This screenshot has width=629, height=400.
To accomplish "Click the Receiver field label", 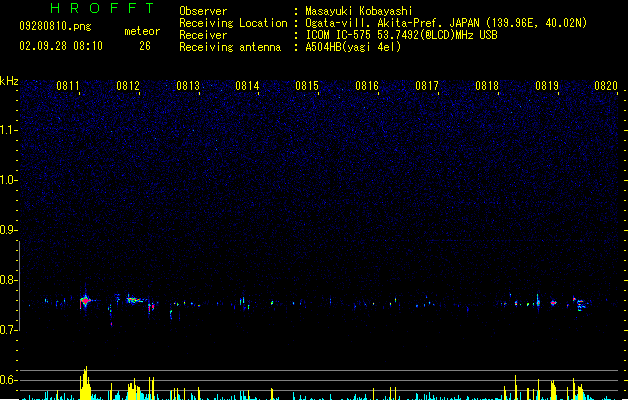I will click(203, 35).
